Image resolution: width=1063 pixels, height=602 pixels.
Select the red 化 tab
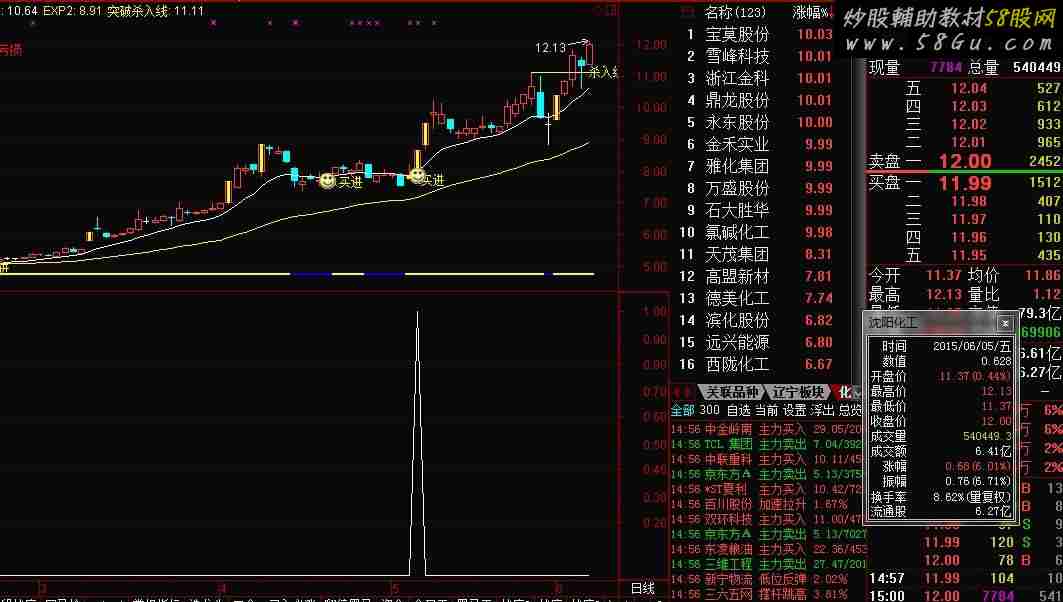click(845, 392)
